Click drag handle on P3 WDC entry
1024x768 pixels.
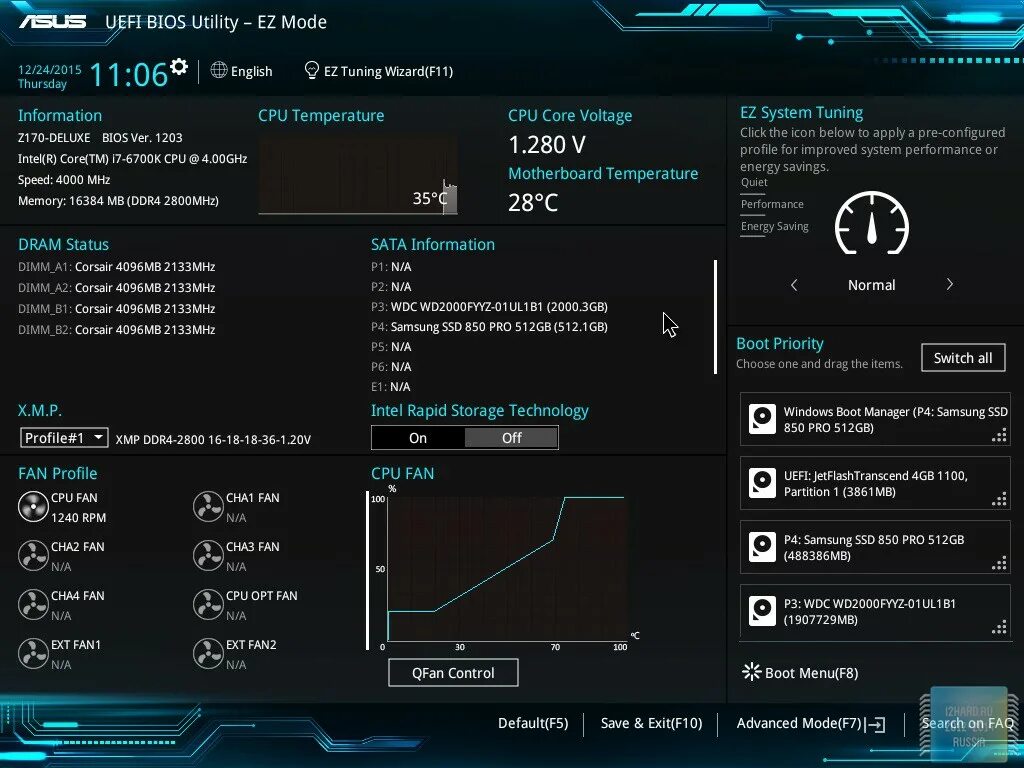999,627
